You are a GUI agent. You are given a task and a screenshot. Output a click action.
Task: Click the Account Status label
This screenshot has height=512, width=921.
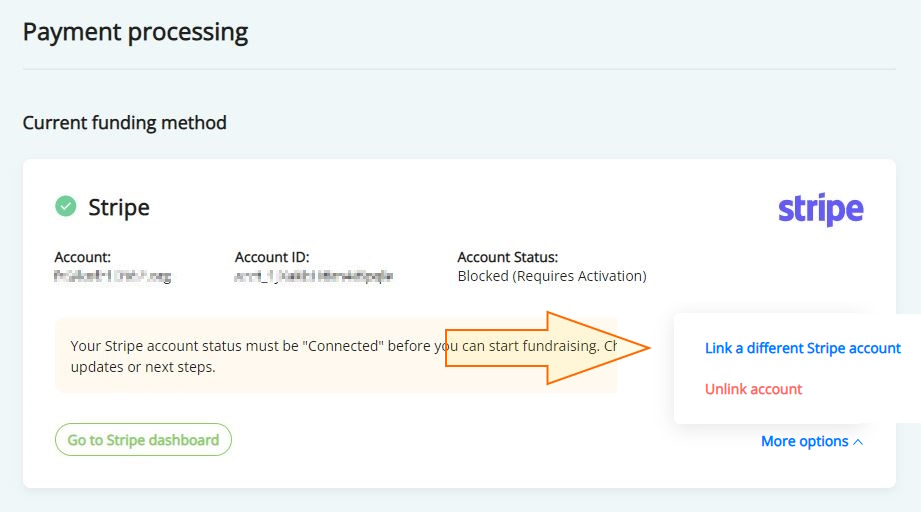pos(507,257)
